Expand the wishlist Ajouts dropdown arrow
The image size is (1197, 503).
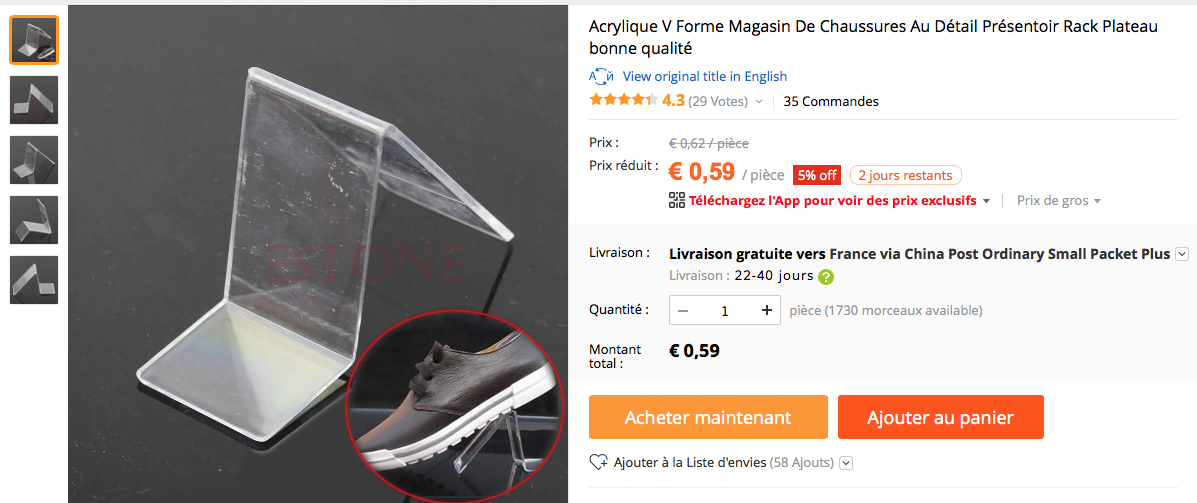[x=846, y=463]
